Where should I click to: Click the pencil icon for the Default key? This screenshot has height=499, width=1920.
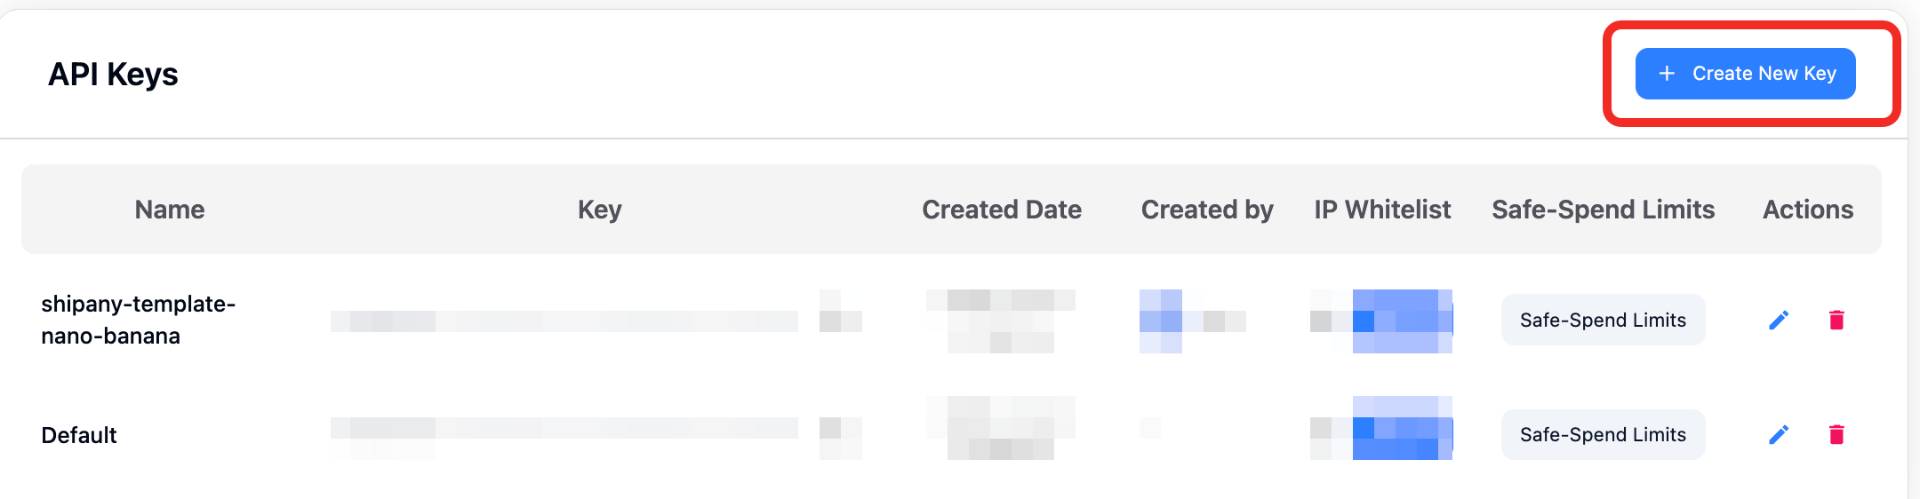point(1778,434)
